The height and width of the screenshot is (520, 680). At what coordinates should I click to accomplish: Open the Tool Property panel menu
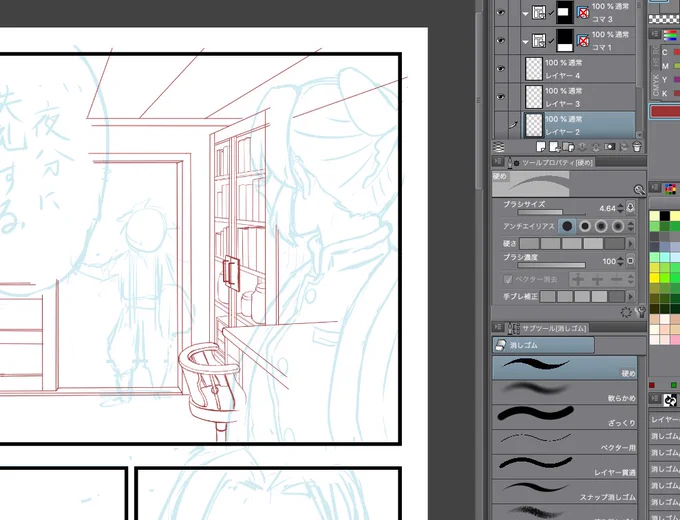point(497,162)
